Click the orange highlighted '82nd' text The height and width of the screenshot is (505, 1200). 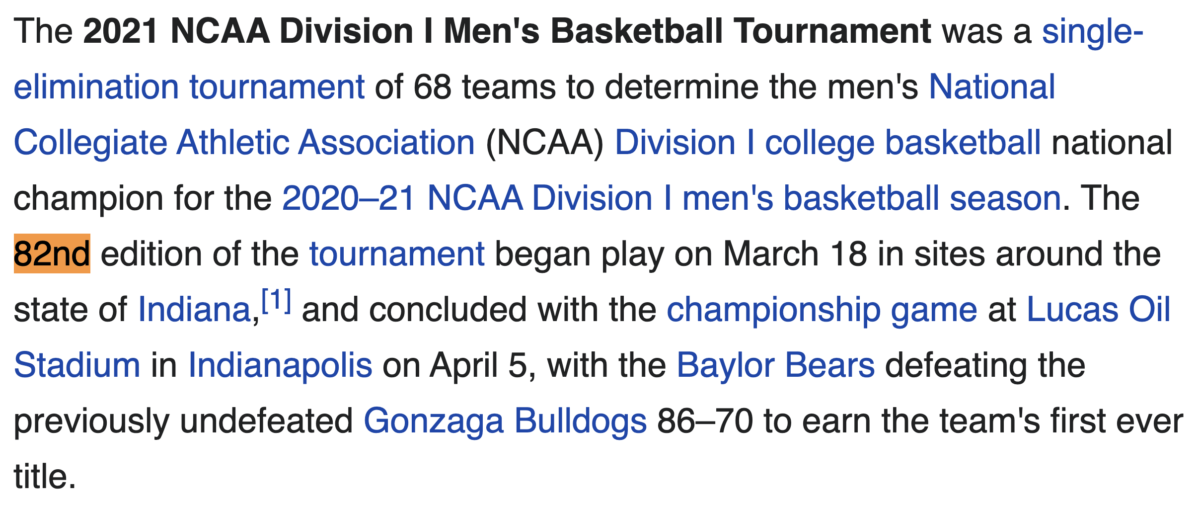[52, 254]
